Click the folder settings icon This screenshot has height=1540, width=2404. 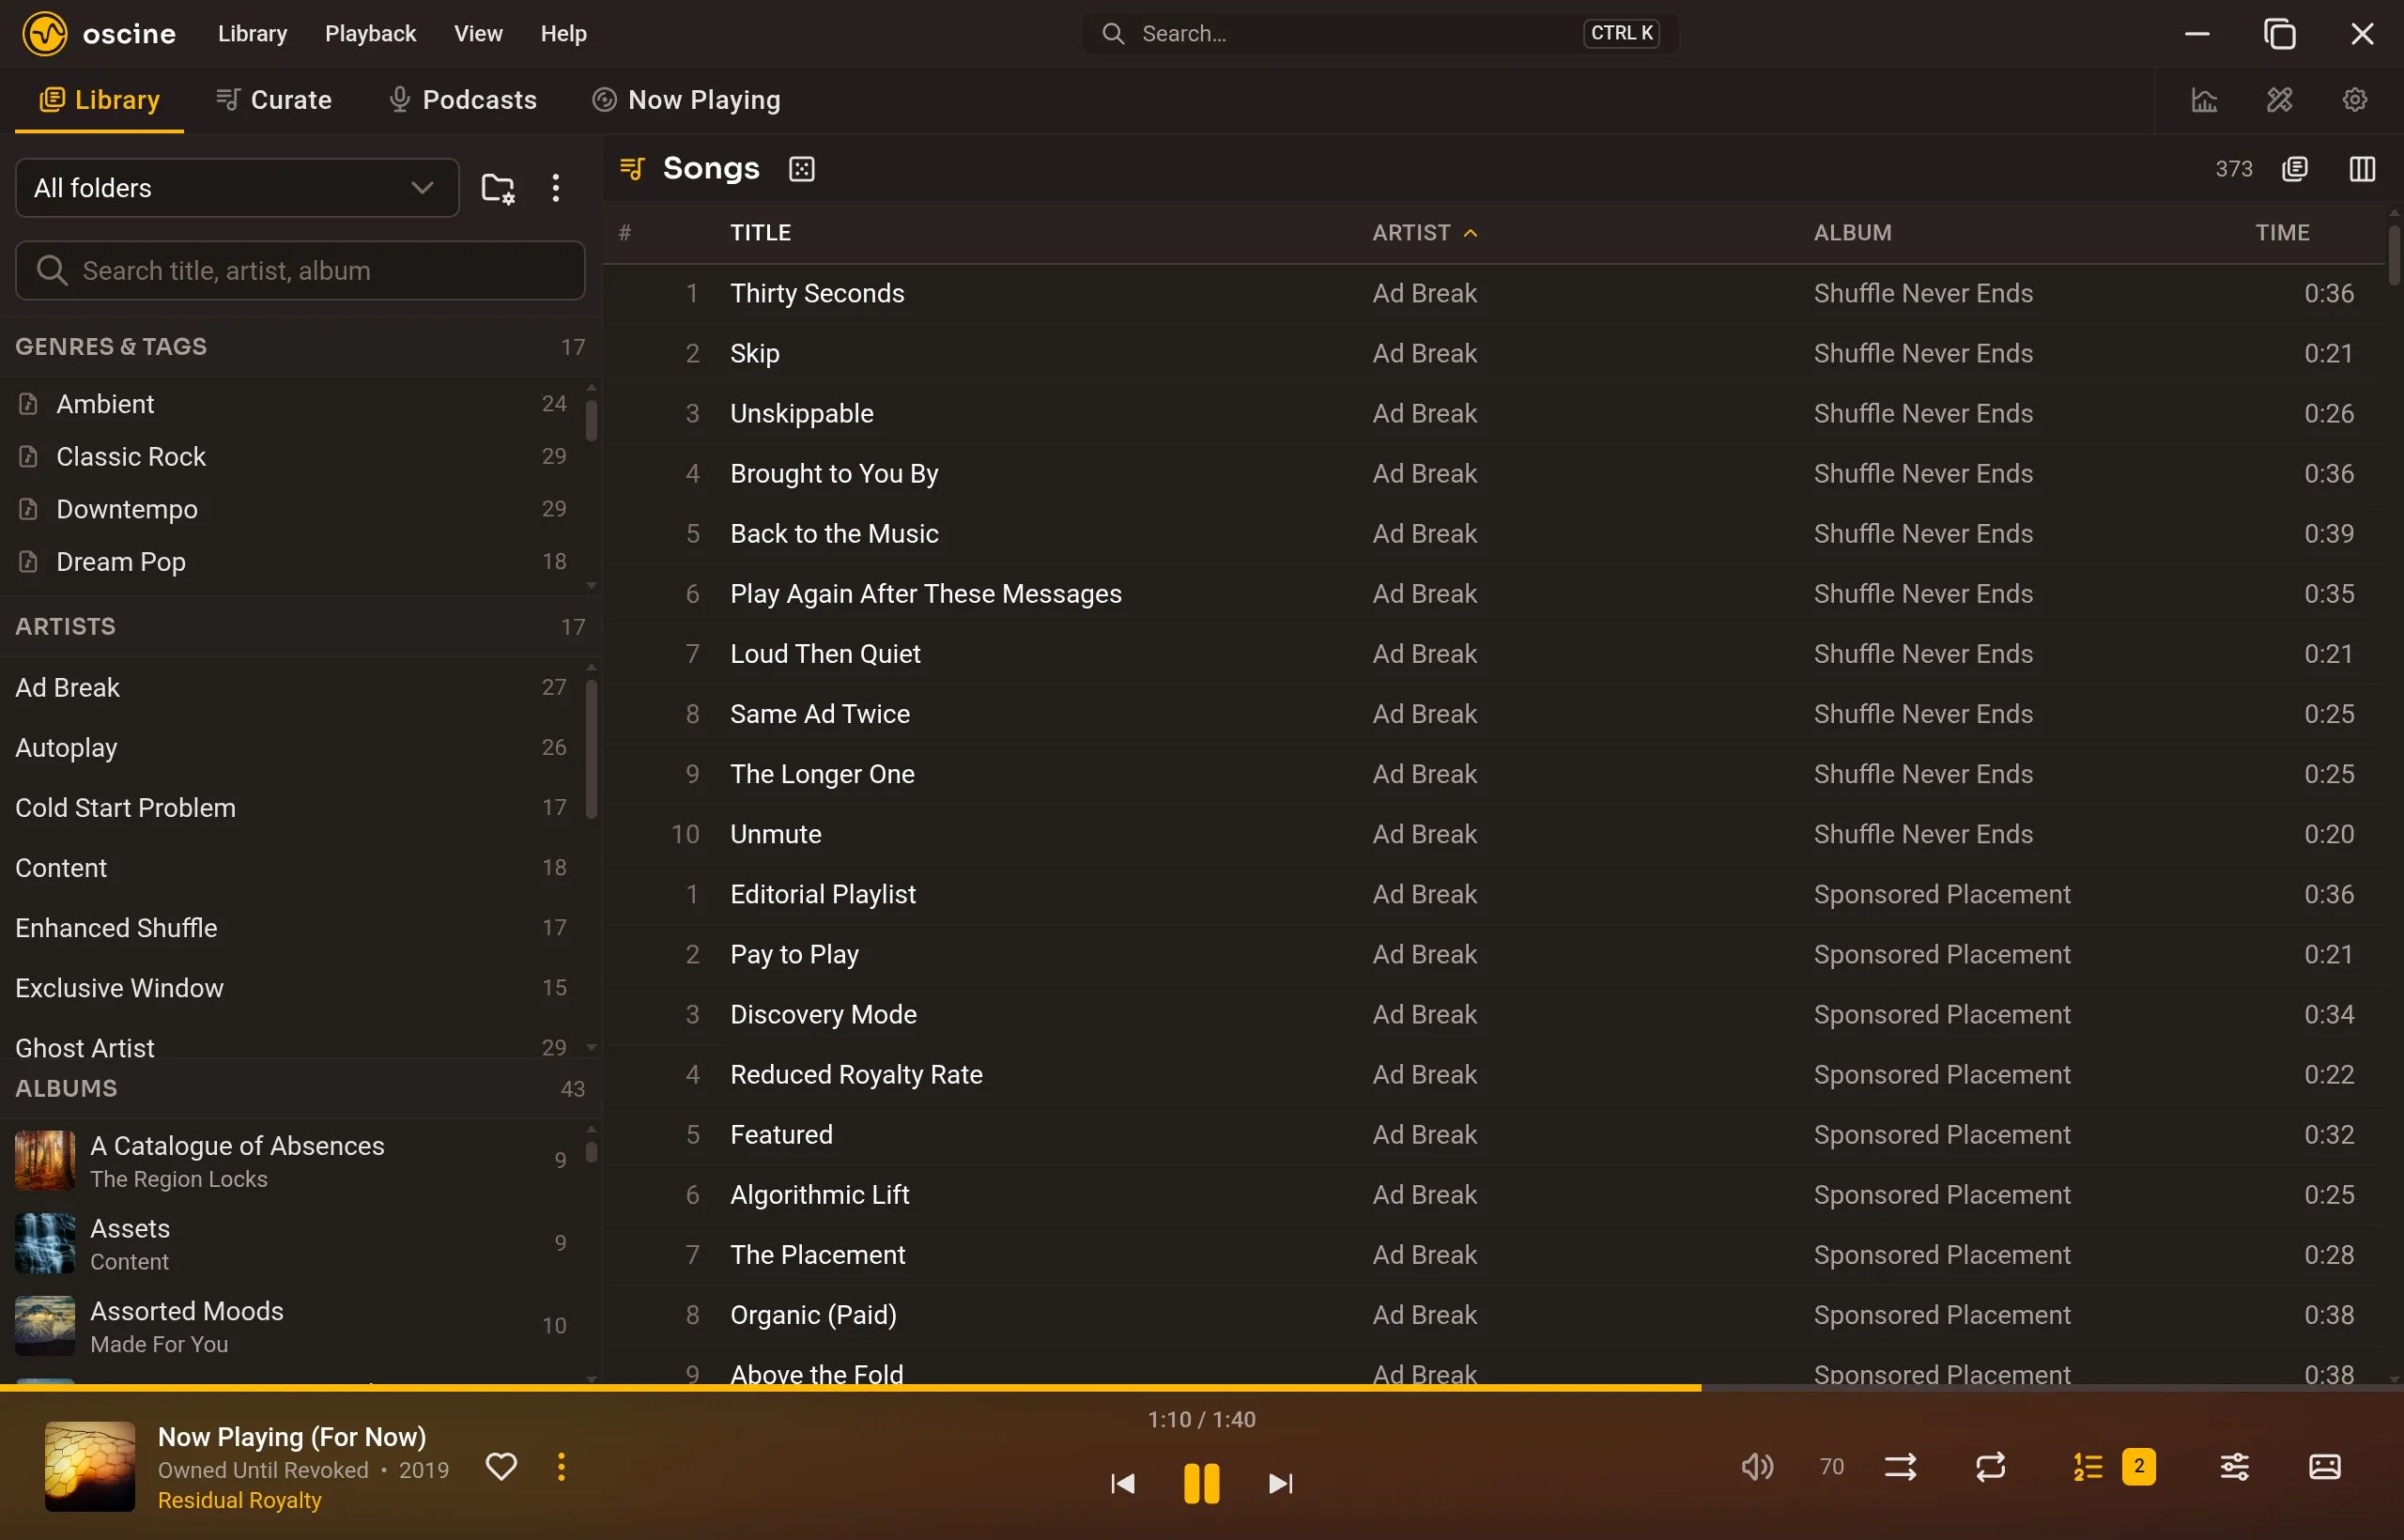tap(498, 188)
